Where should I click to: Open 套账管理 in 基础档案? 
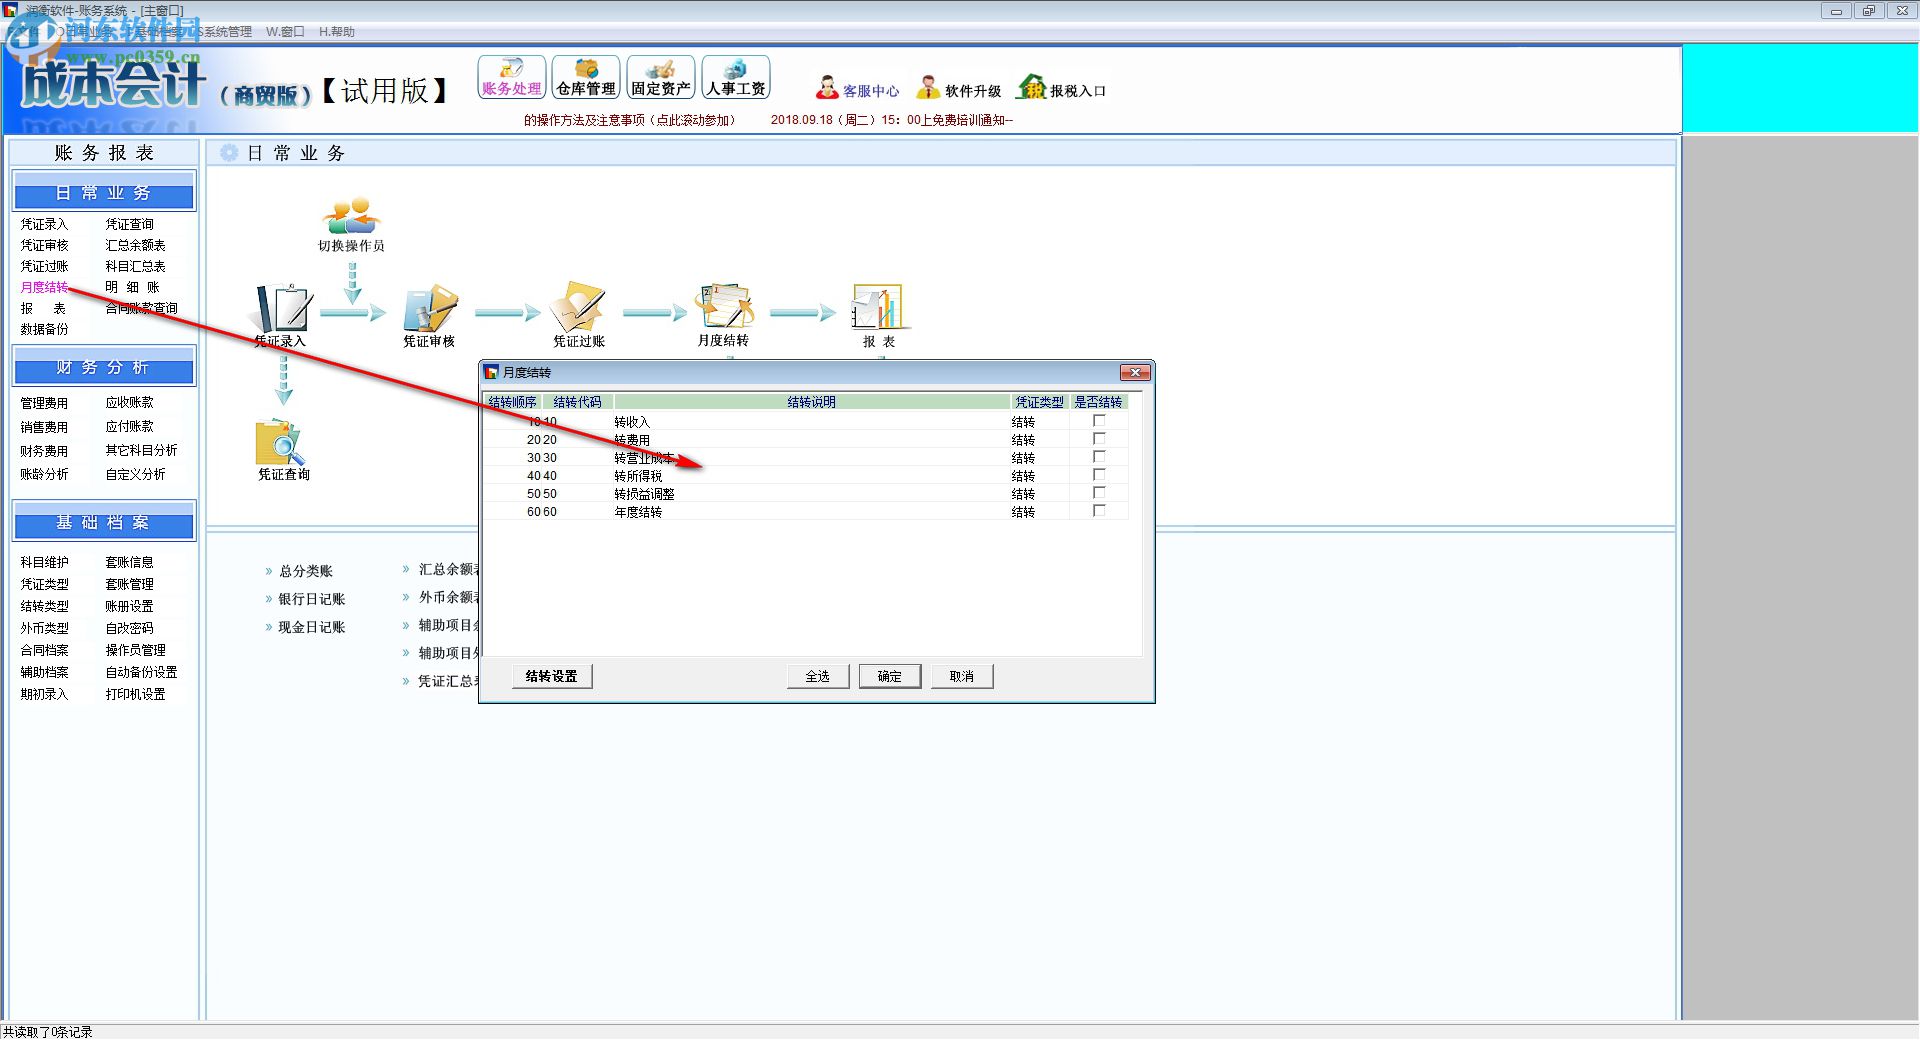click(130, 584)
